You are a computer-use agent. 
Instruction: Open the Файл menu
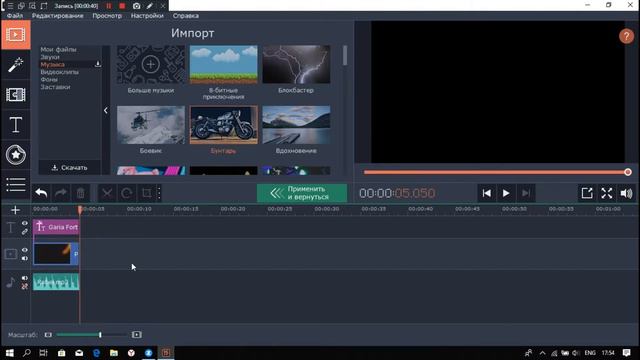pyautogui.click(x=15, y=16)
